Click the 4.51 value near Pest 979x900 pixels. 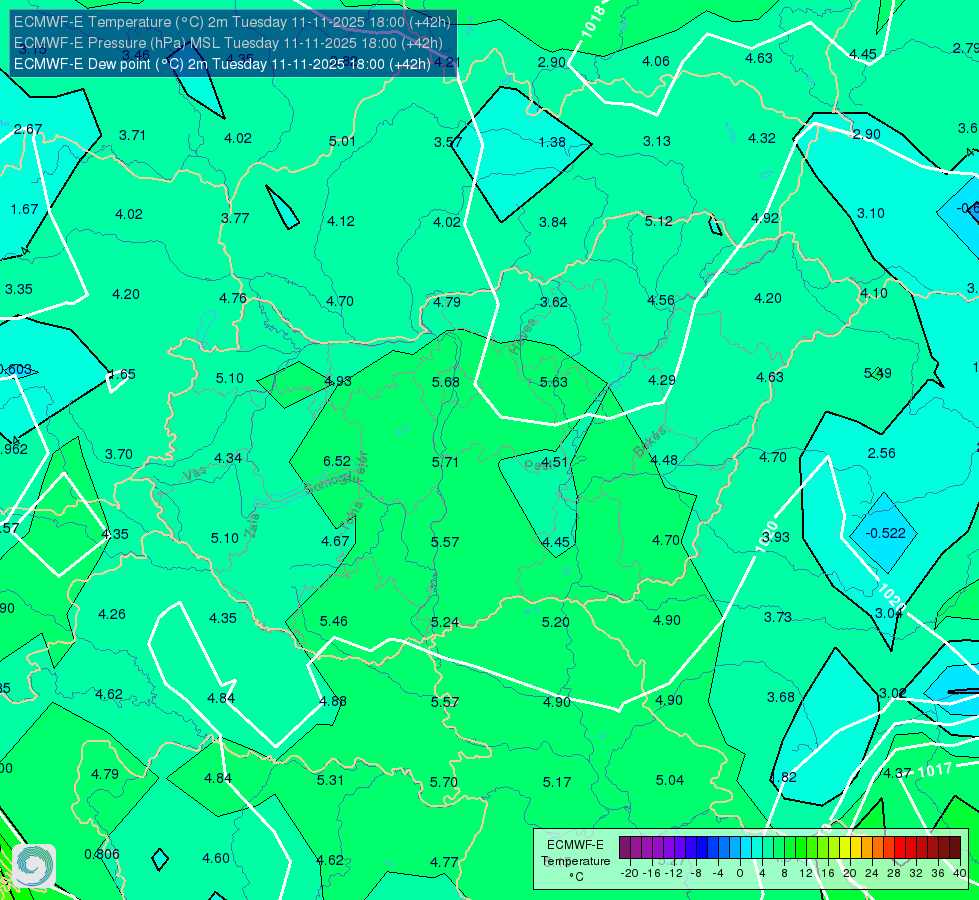click(554, 462)
